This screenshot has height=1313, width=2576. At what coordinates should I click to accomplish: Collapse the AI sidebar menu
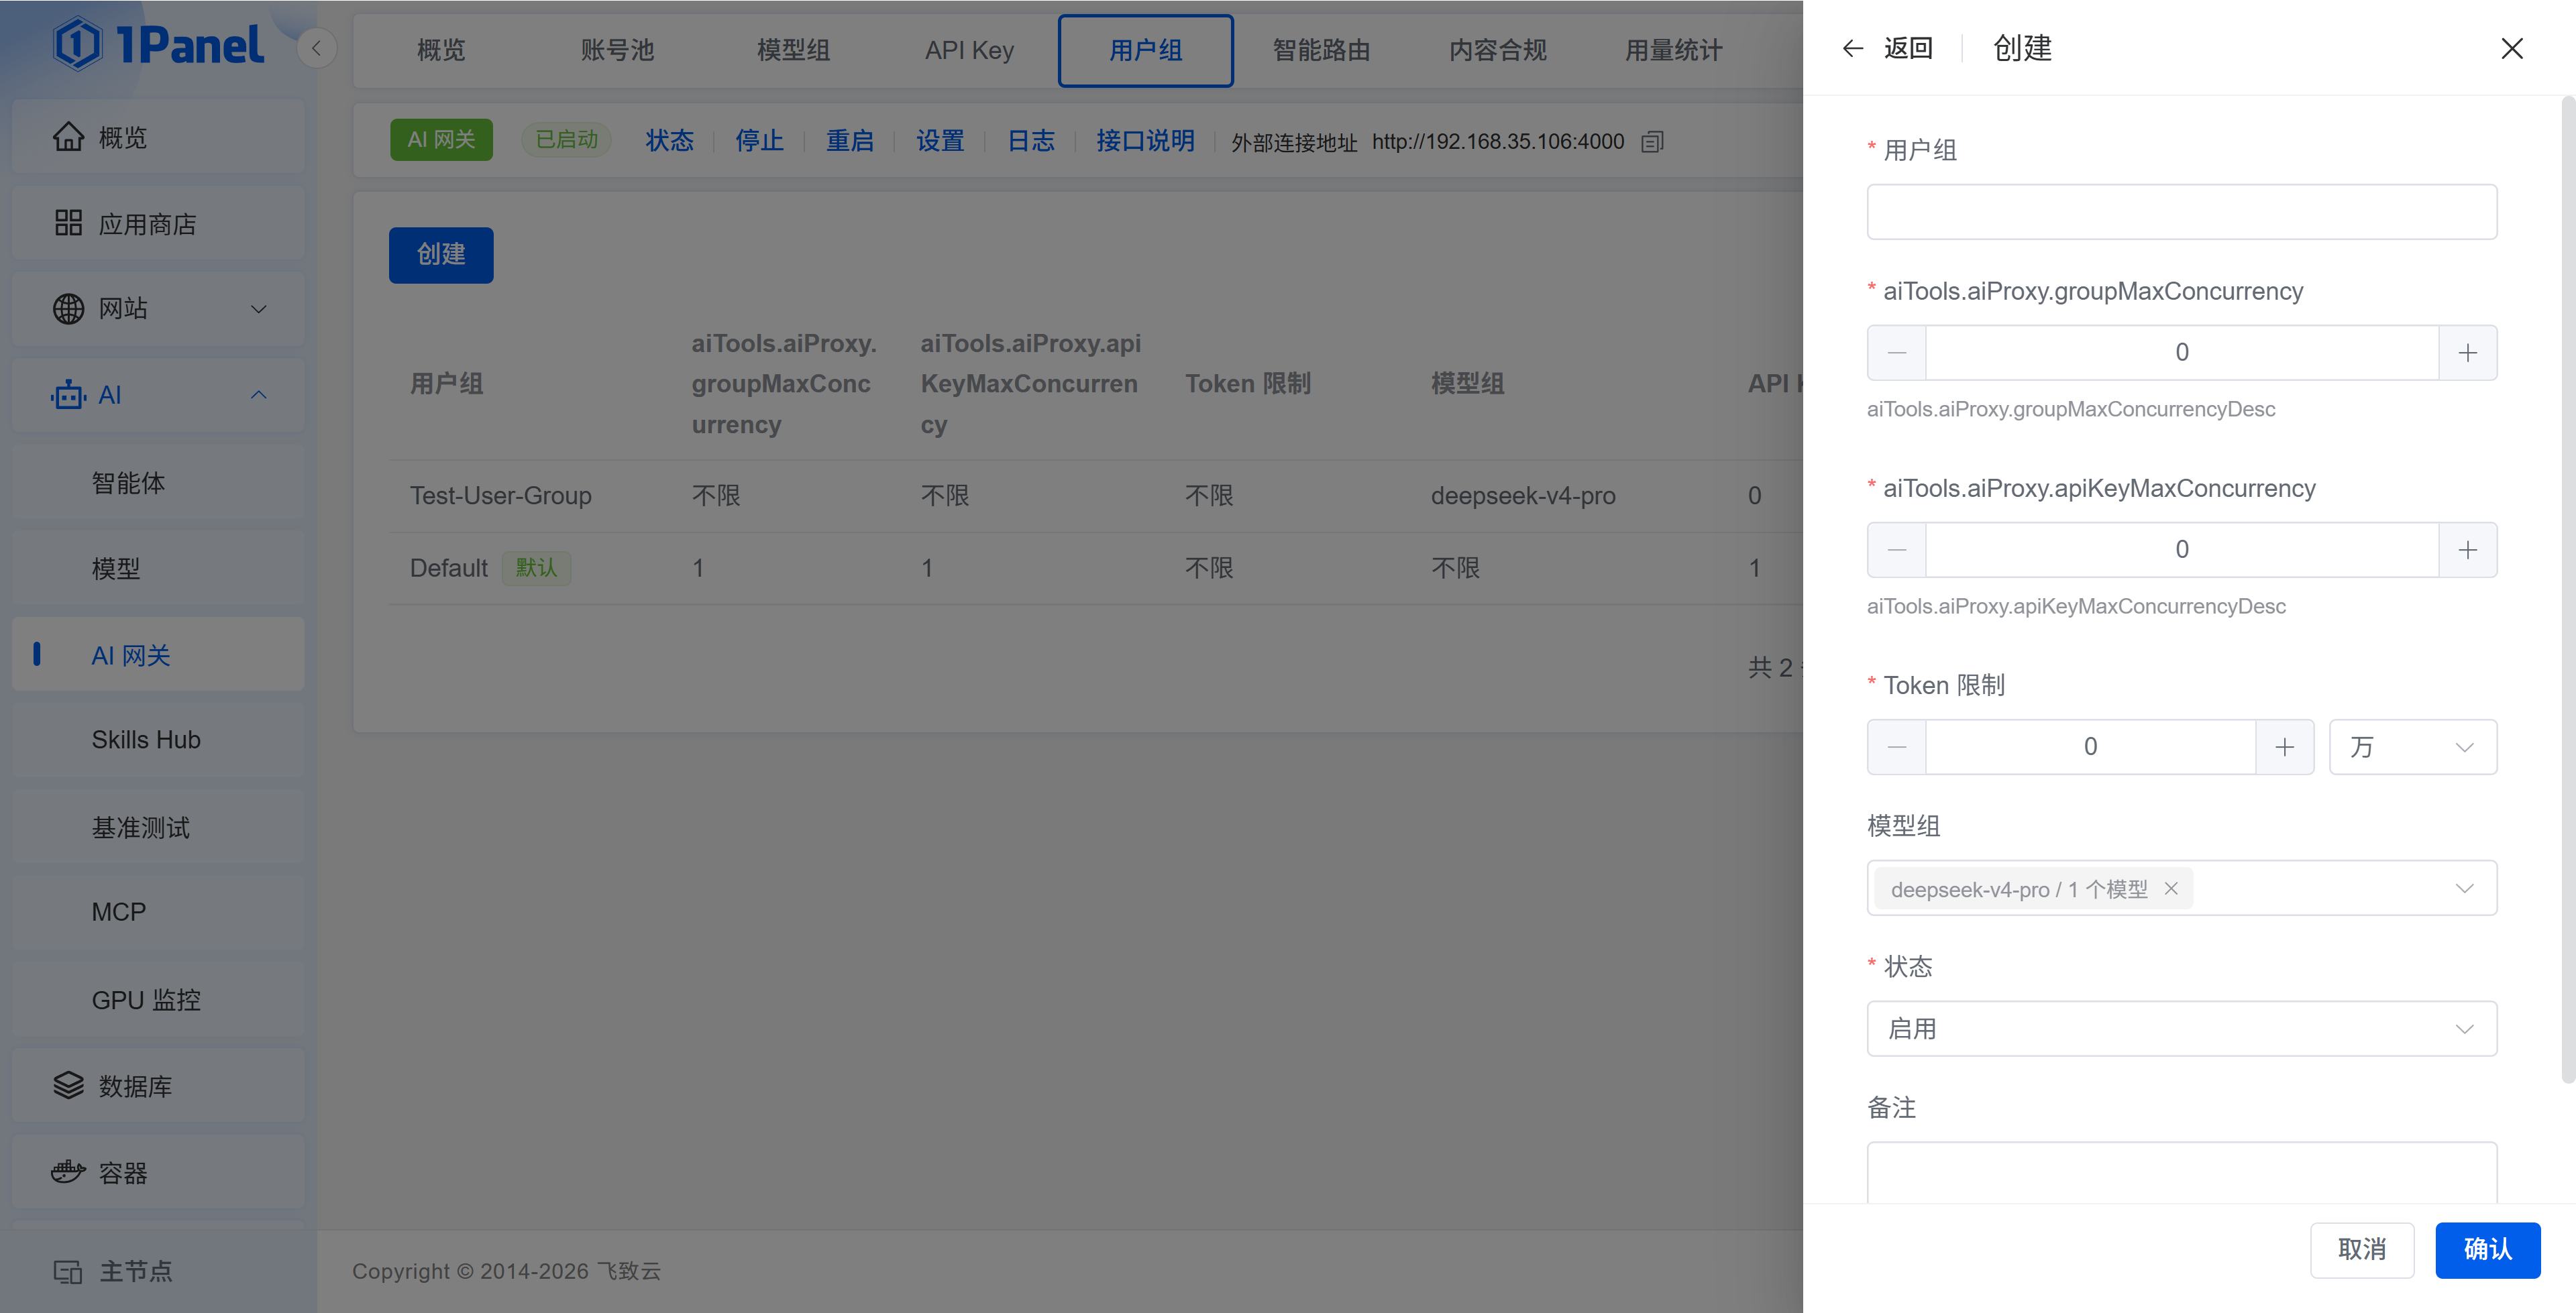pyautogui.click(x=258, y=395)
